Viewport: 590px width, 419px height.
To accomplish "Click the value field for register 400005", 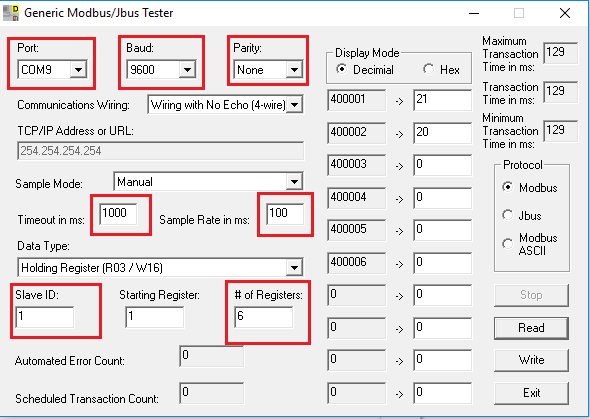I will [442, 230].
